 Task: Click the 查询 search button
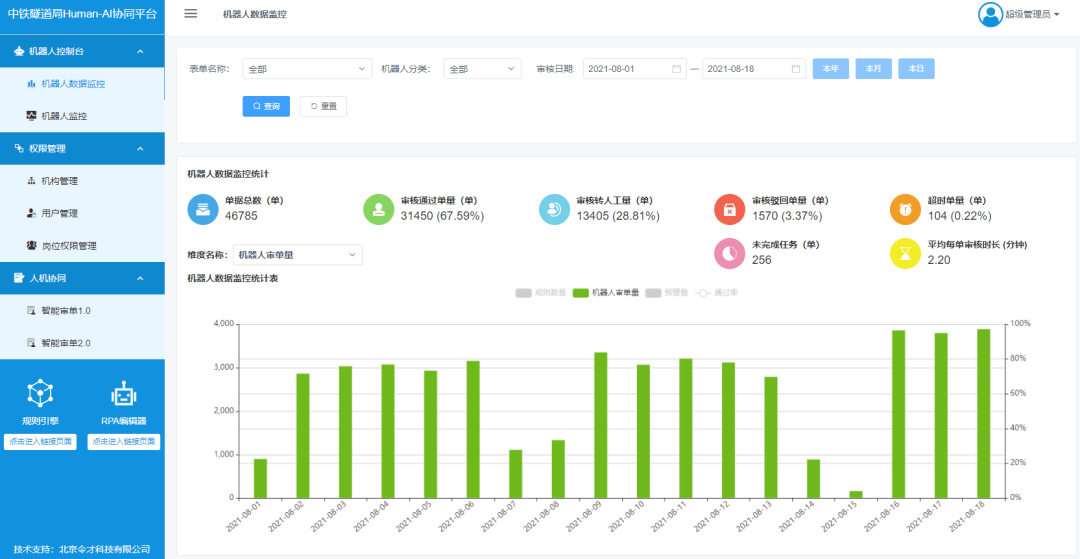(266, 106)
